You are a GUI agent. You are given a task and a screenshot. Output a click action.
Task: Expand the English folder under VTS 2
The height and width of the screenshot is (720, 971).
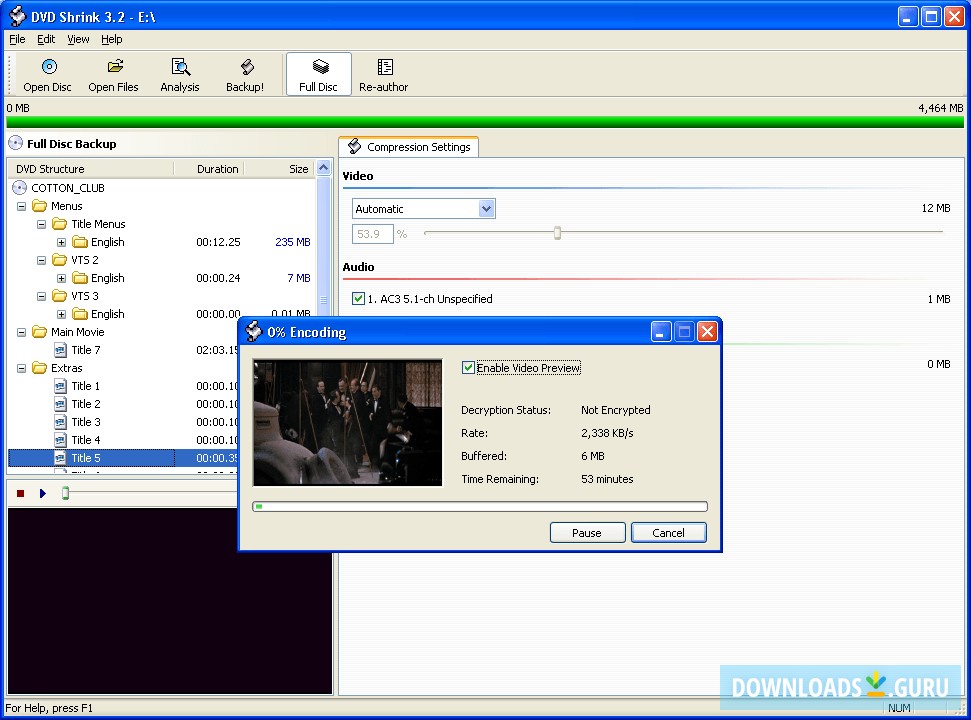[62, 278]
